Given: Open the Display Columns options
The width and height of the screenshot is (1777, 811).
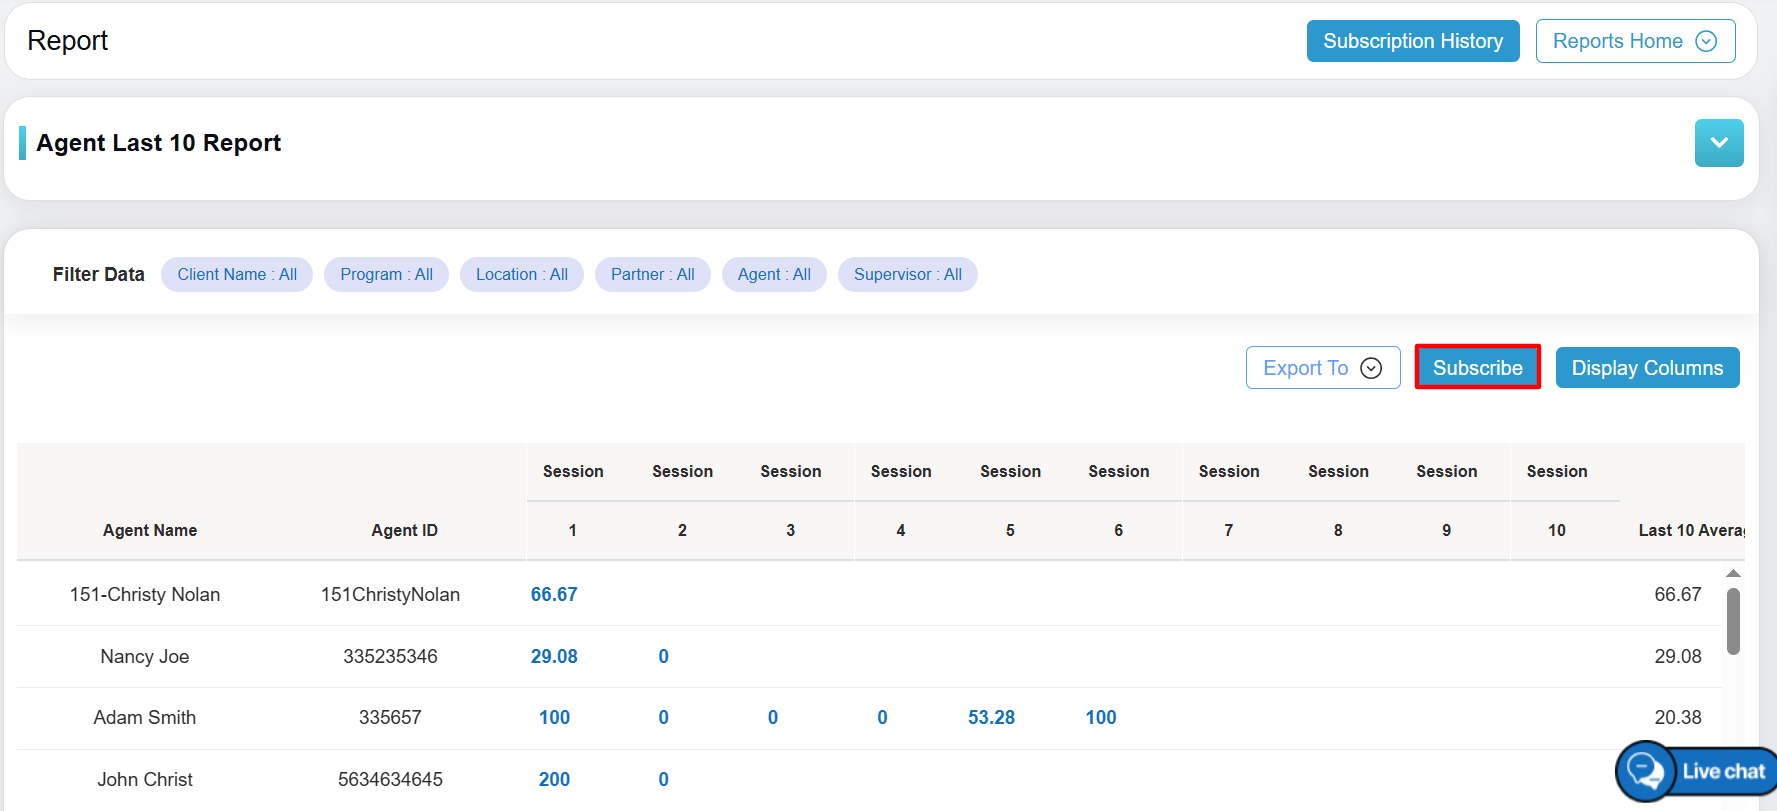Looking at the screenshot, I should [1646, 368].
